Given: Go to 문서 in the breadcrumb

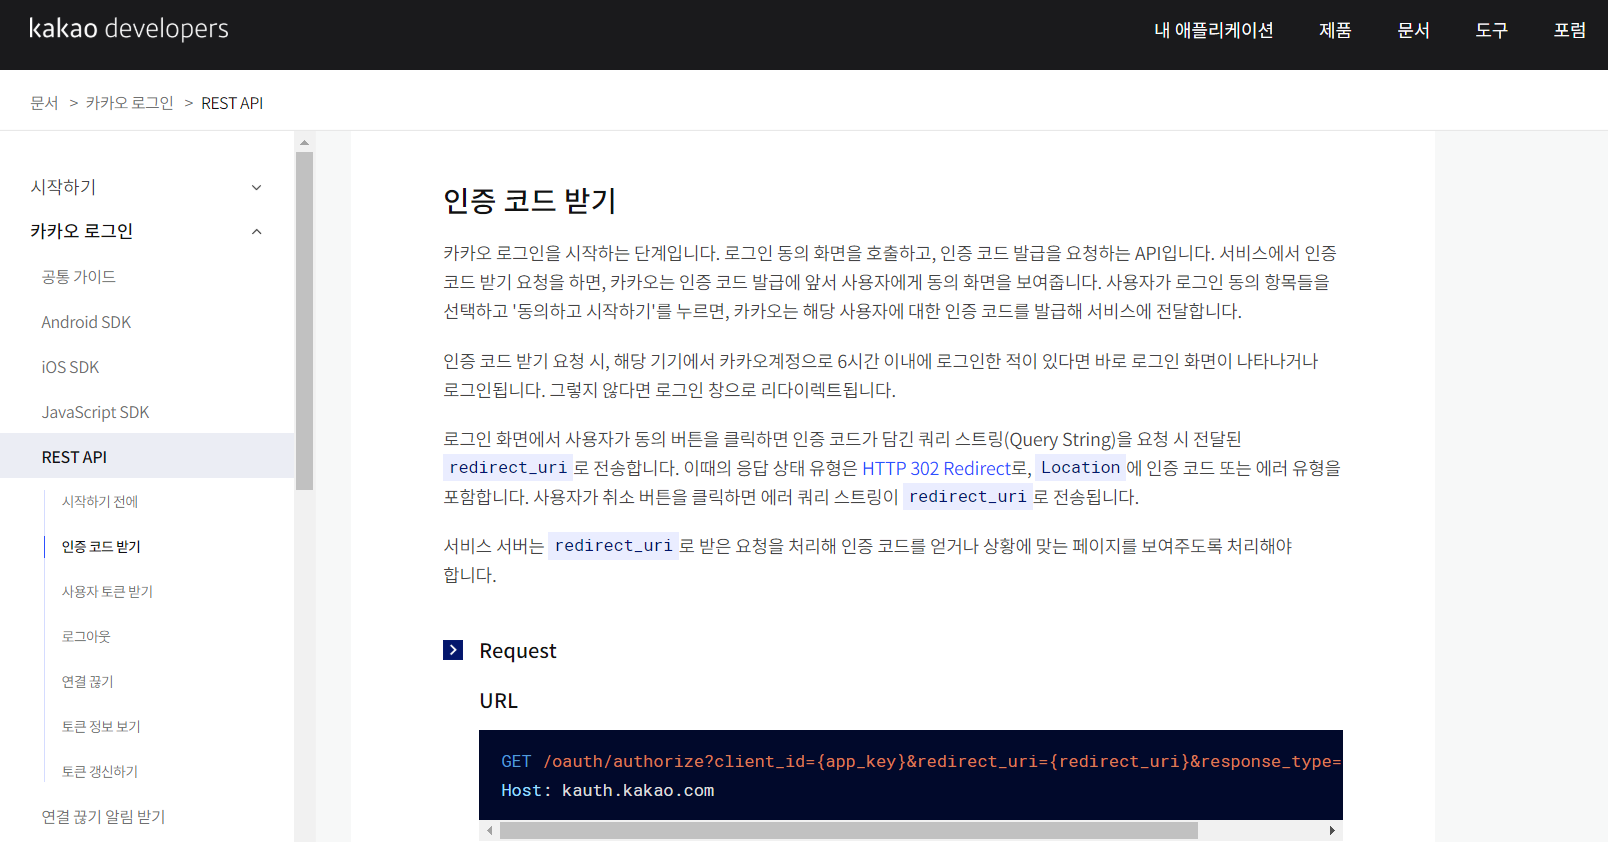Looking at the screenshot, I should coord(44,103).
